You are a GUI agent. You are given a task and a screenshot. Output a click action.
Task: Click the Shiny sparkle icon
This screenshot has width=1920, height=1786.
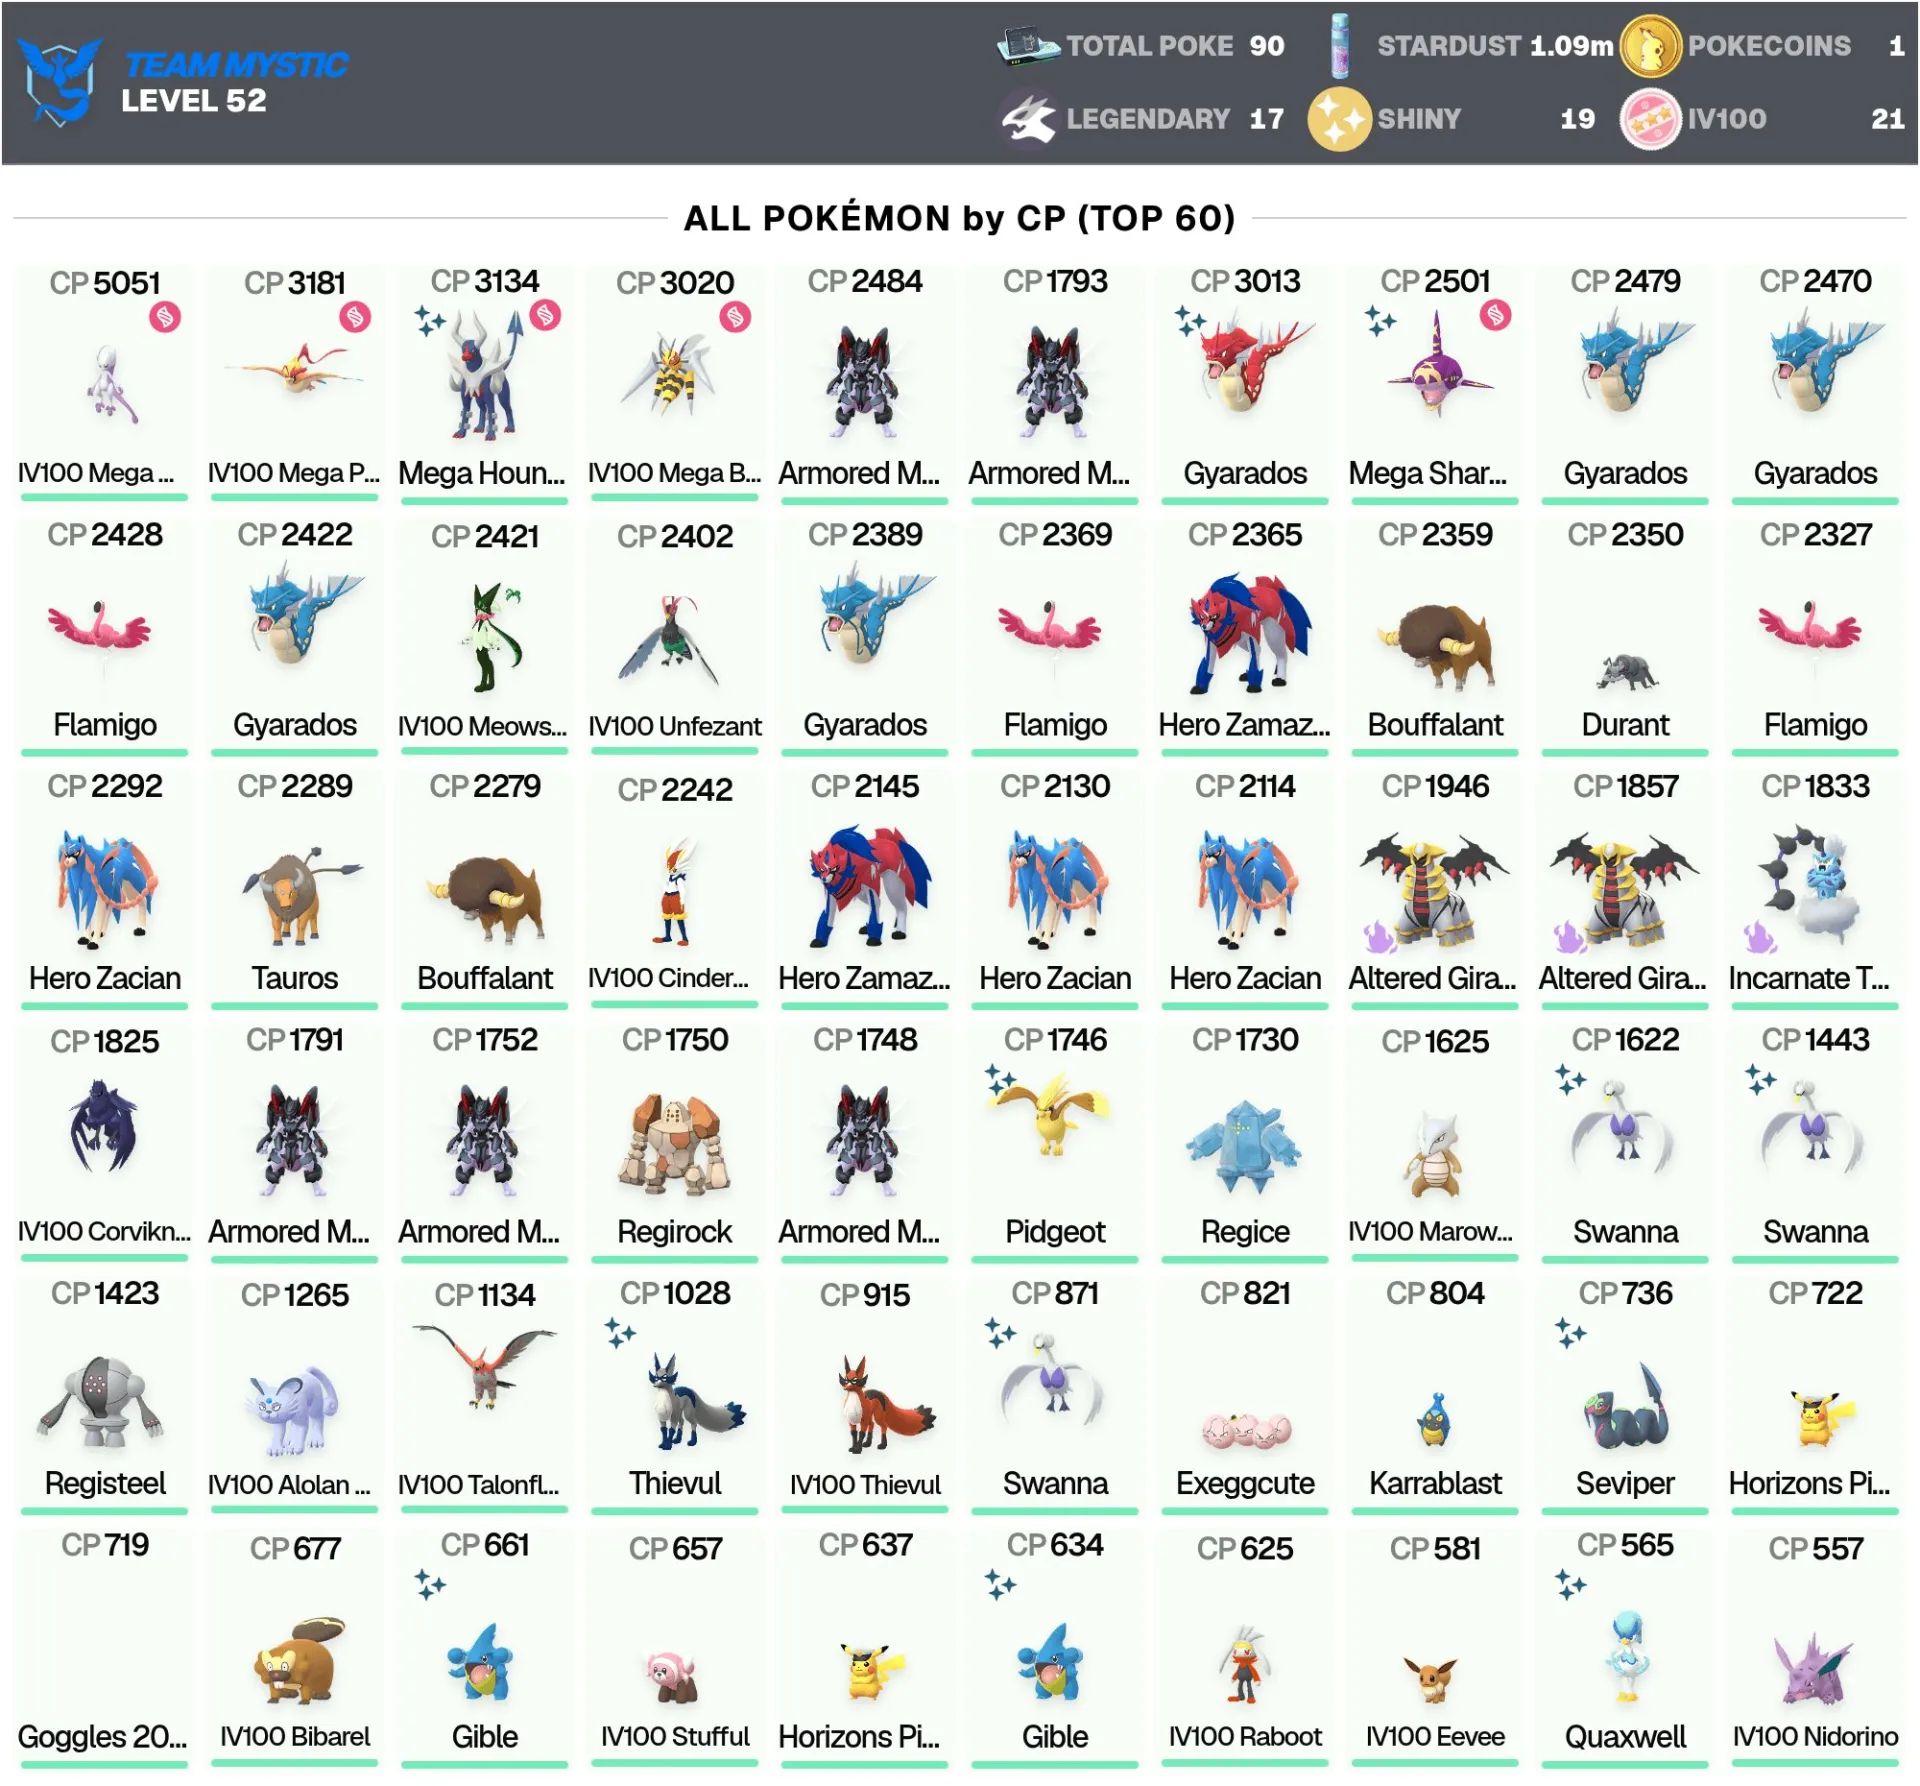point(1340,119)
